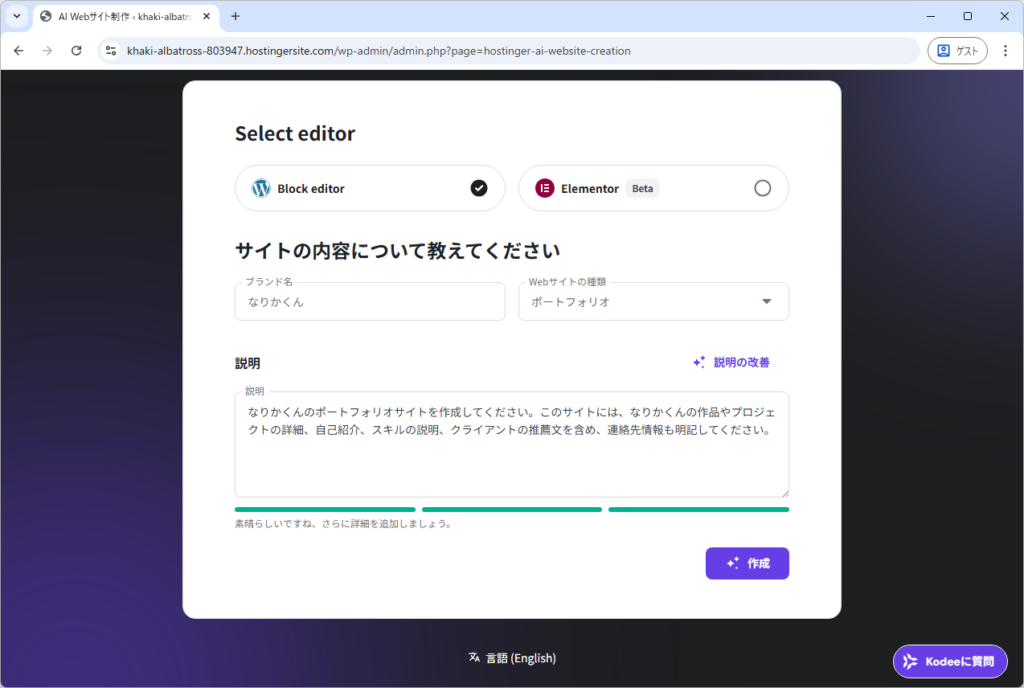Select the AI Webサイト制作 browser tab
Viewport: 1024px width, 688px height.
tap(120, 16)
